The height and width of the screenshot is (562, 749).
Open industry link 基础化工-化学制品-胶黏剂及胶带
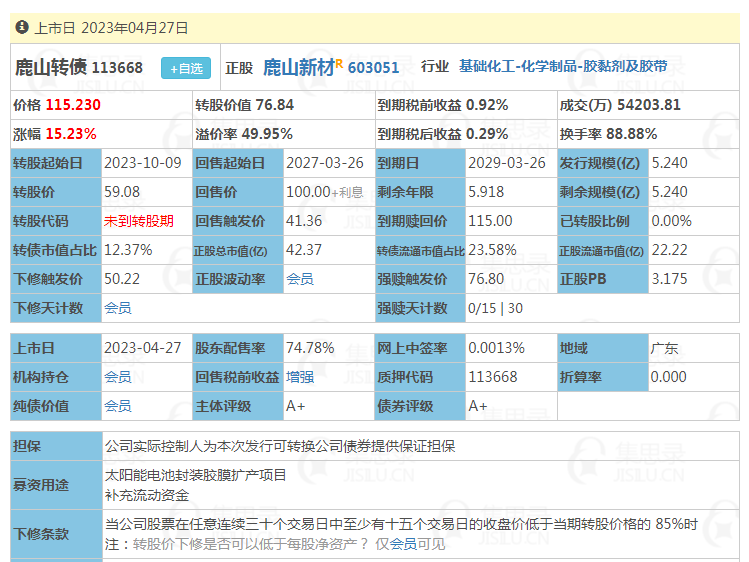(563, 66)
